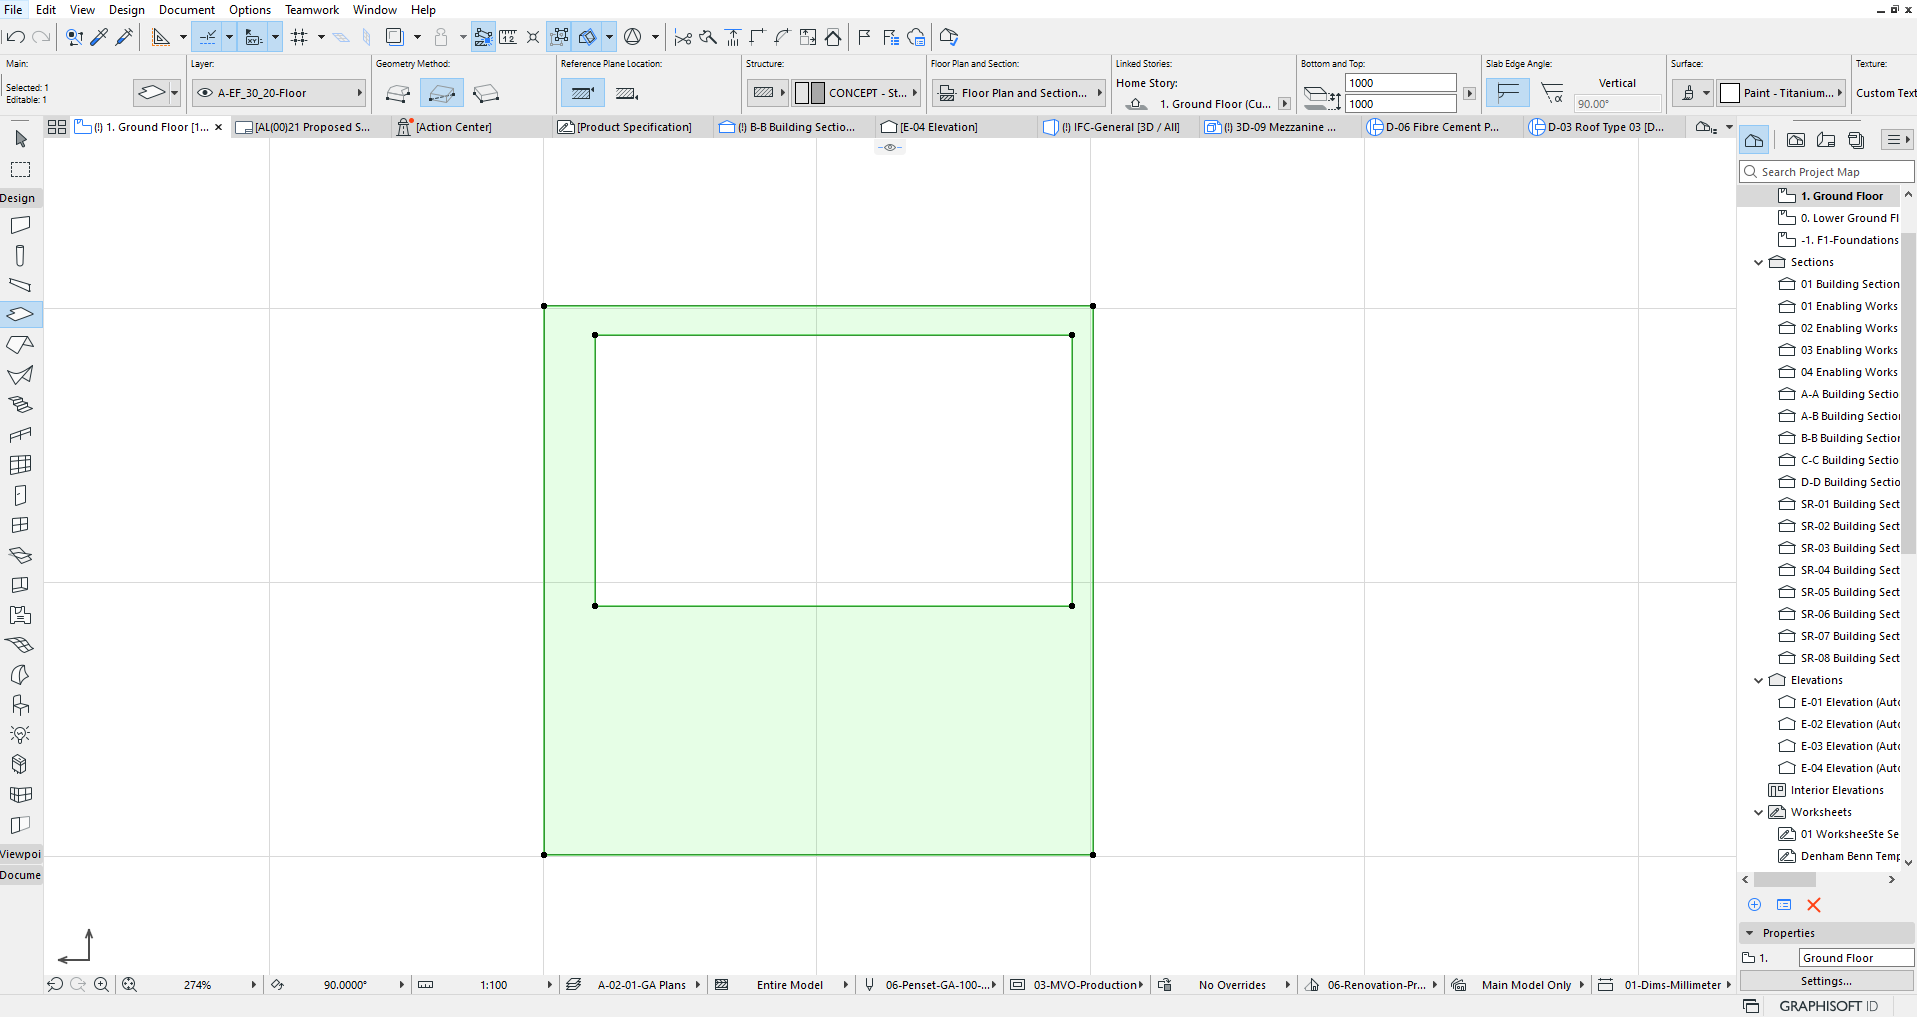Click the Settings... button
Viewport: 1917px width, 1017px height.
coord(1826,981)
